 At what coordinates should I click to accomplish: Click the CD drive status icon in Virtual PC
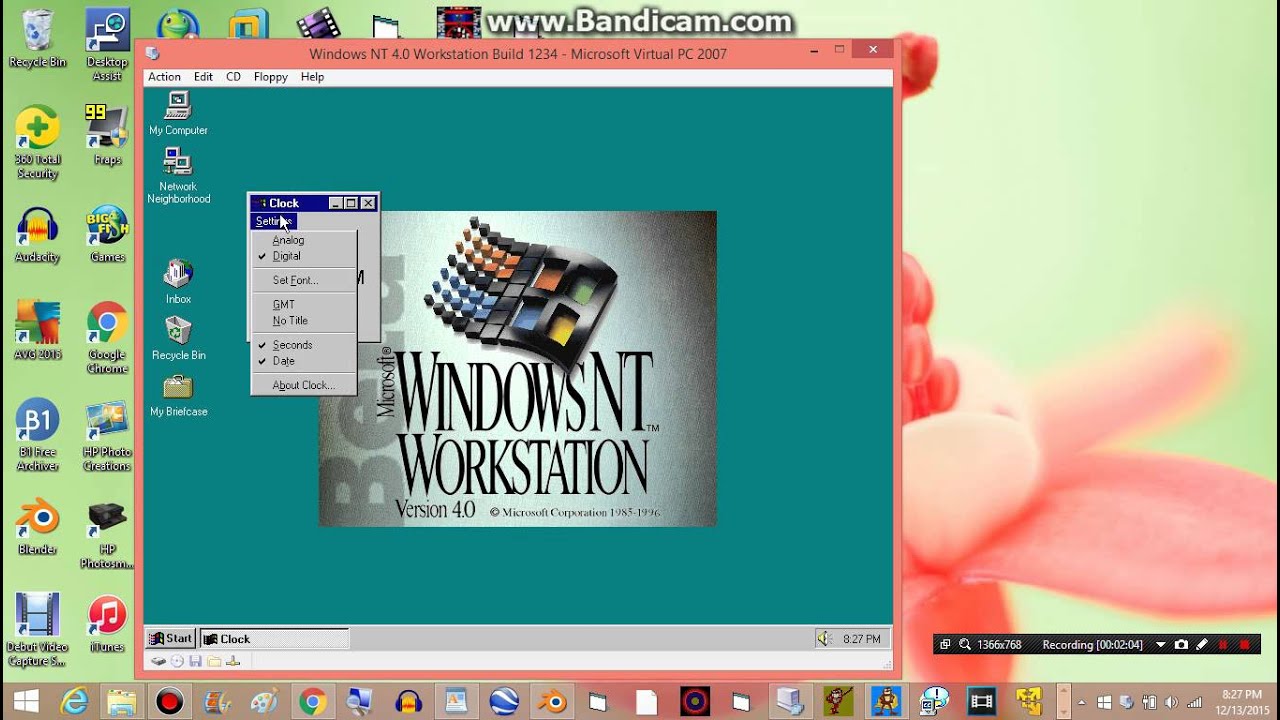tap(177, 661)
